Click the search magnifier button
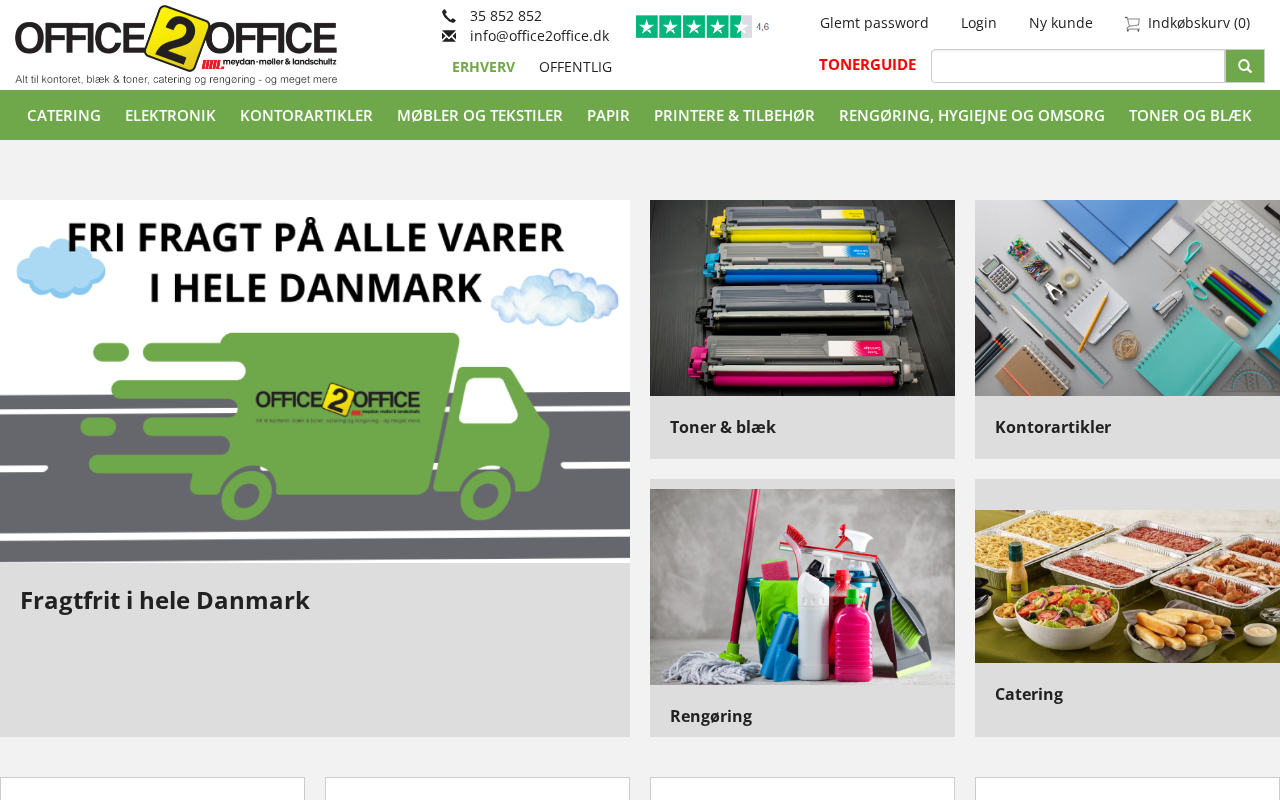Screen dimensions: 1280x800 coord(1245,66)
